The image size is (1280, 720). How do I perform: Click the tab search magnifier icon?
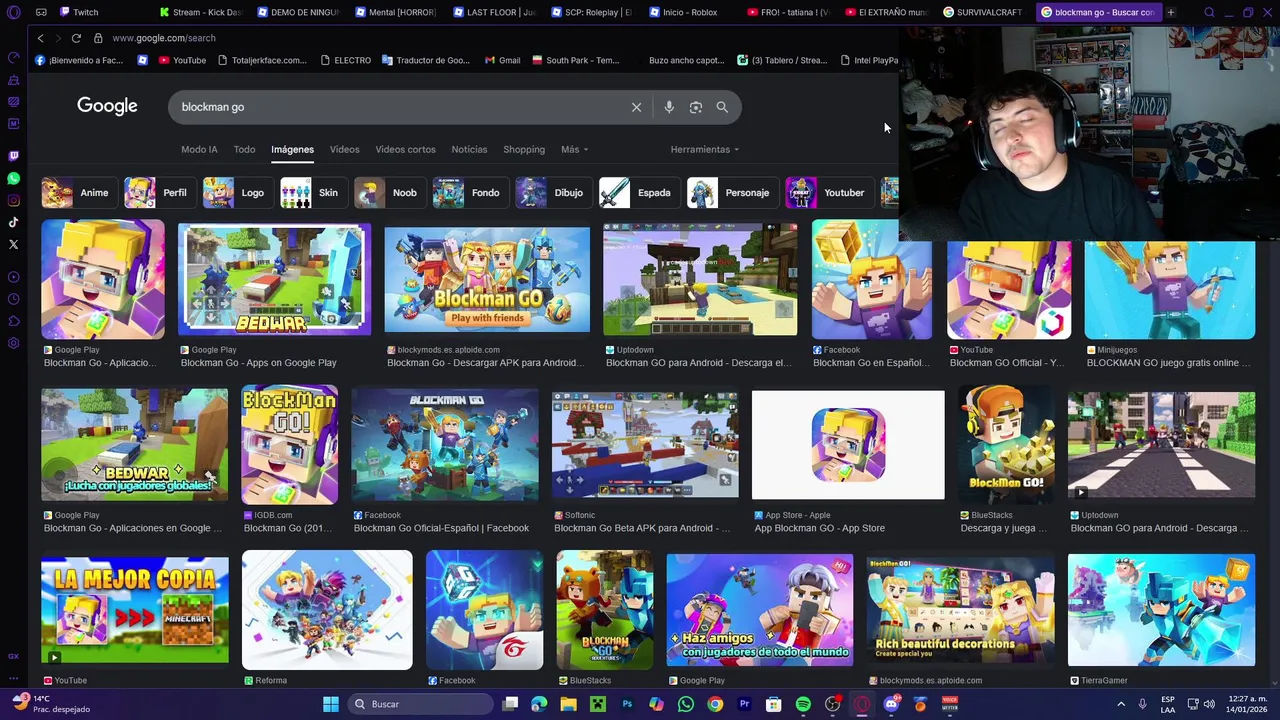tap(1209, 12)
